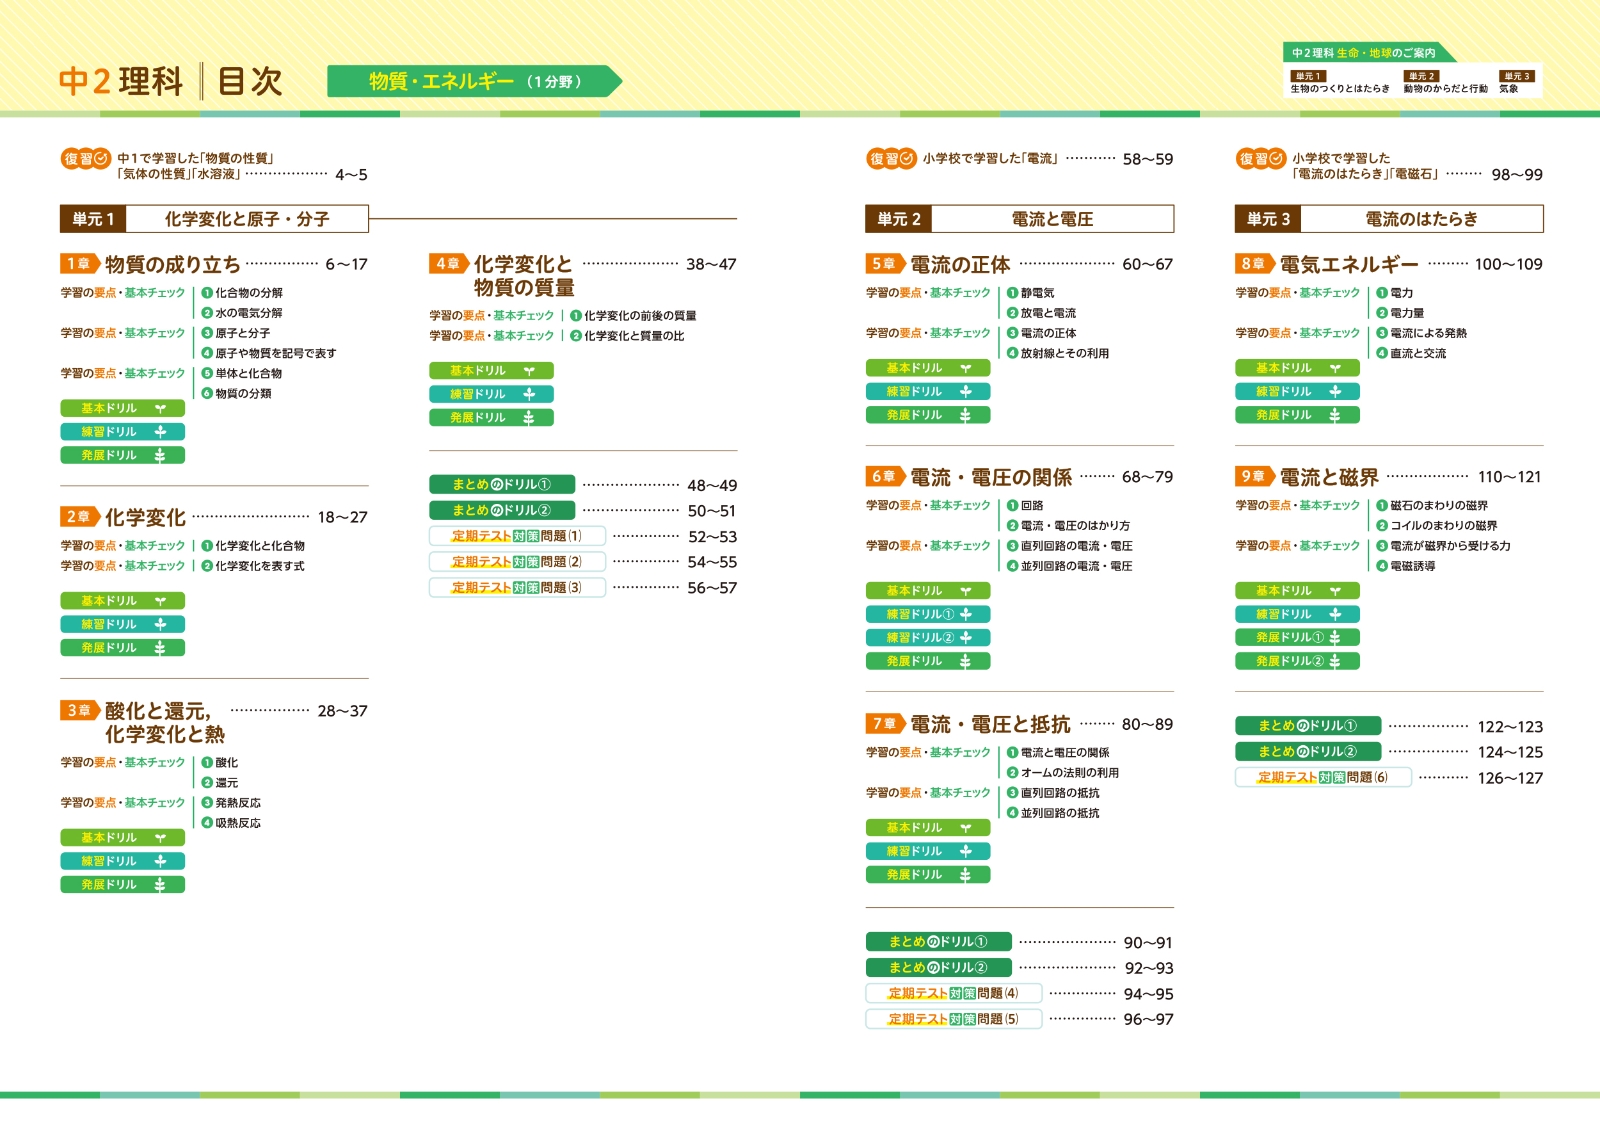This screenshot has height=1130, width=1600.
Task: Click topic ❹並列回路の抵抗
Action: (1053, 813)
